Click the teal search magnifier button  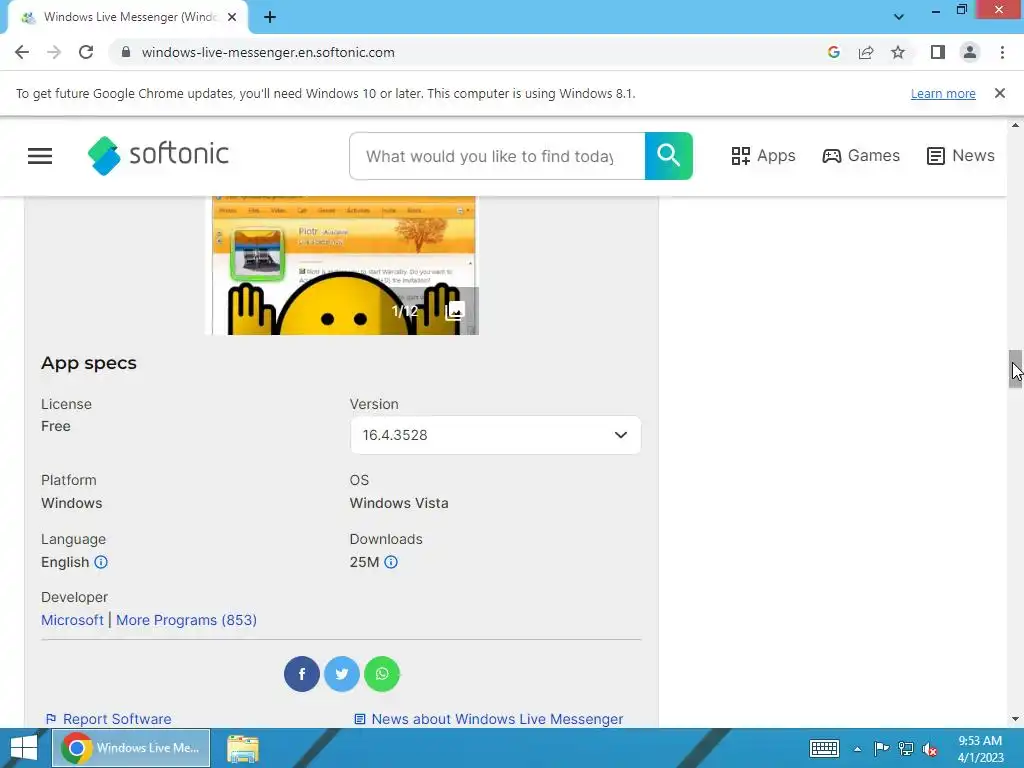click(668, 156)
